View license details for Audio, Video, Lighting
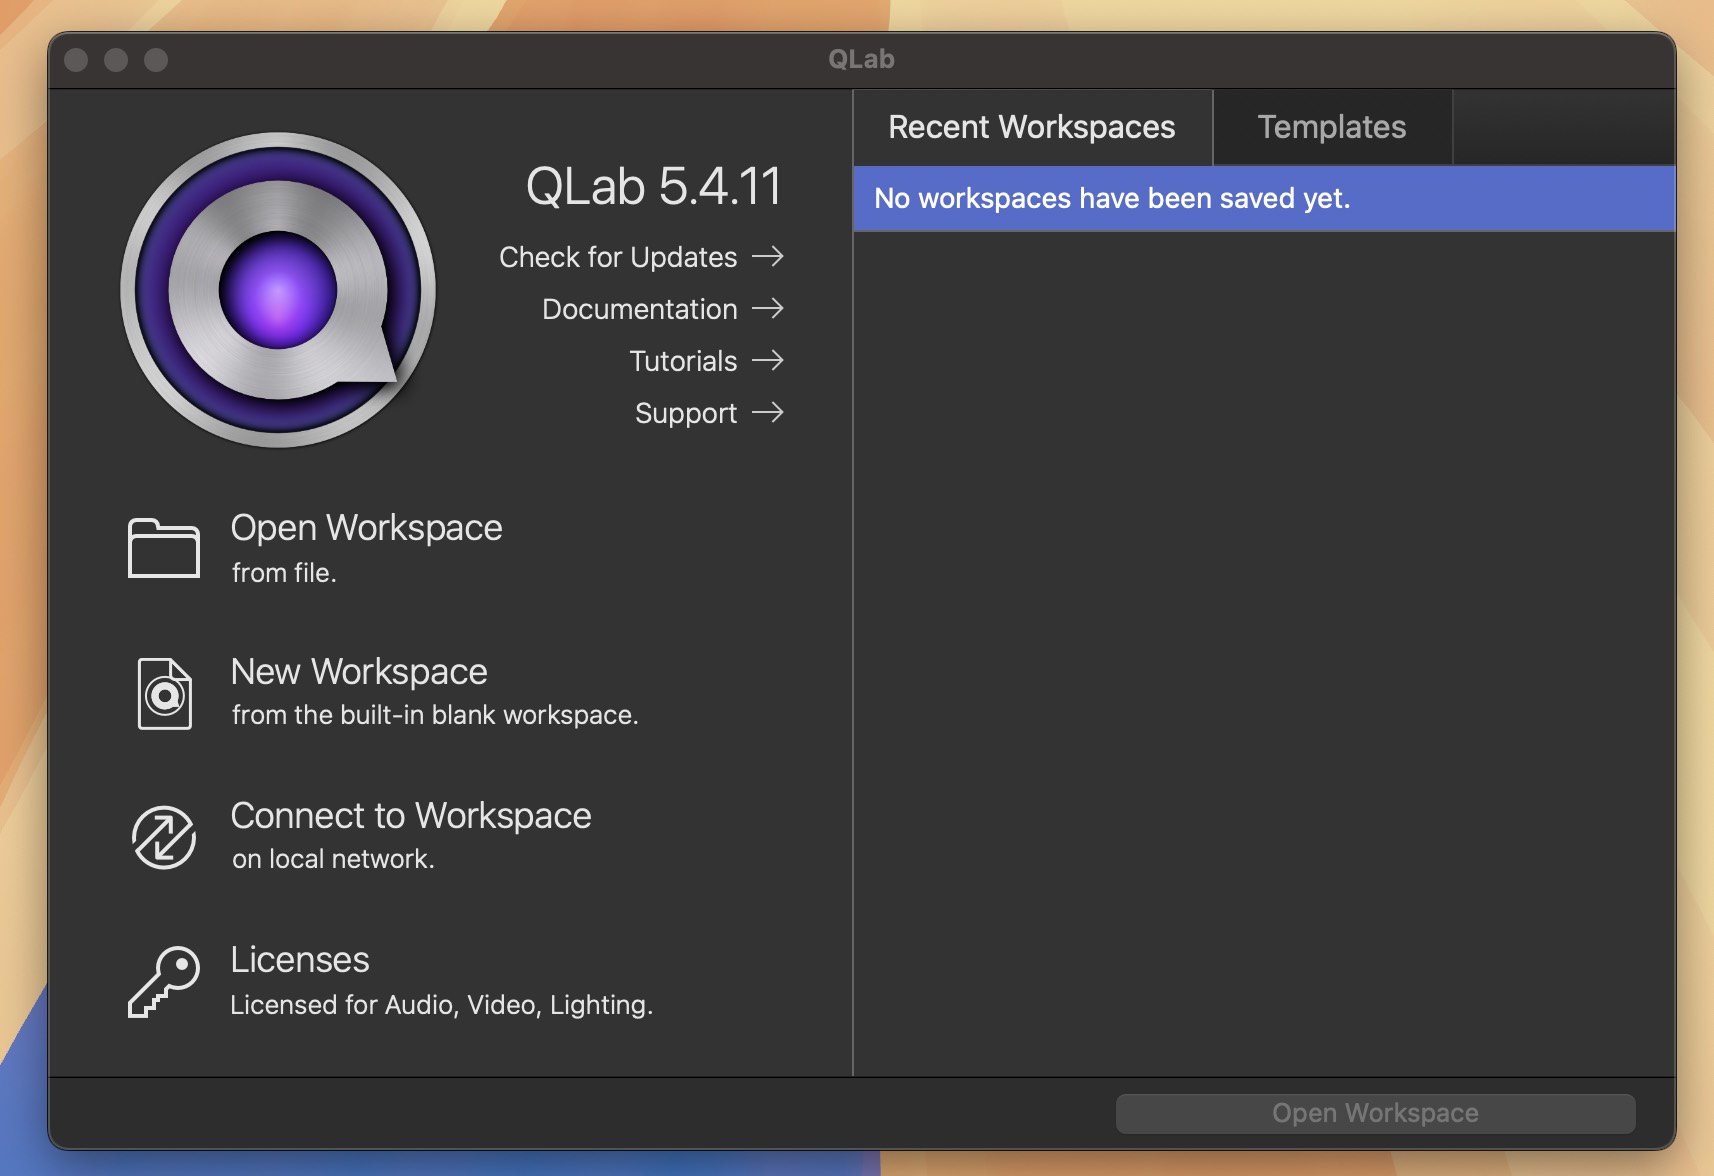The image size is (1714, 1176). 299,959
